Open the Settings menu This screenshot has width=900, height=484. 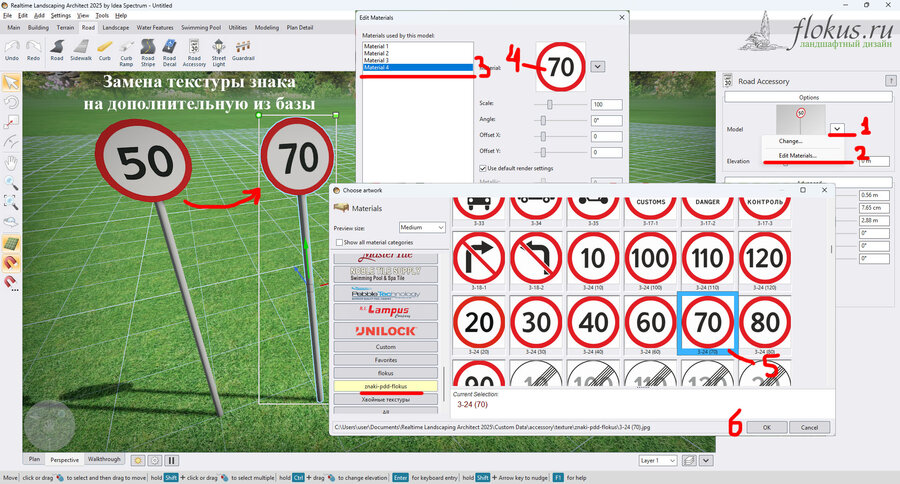point(60,16)
